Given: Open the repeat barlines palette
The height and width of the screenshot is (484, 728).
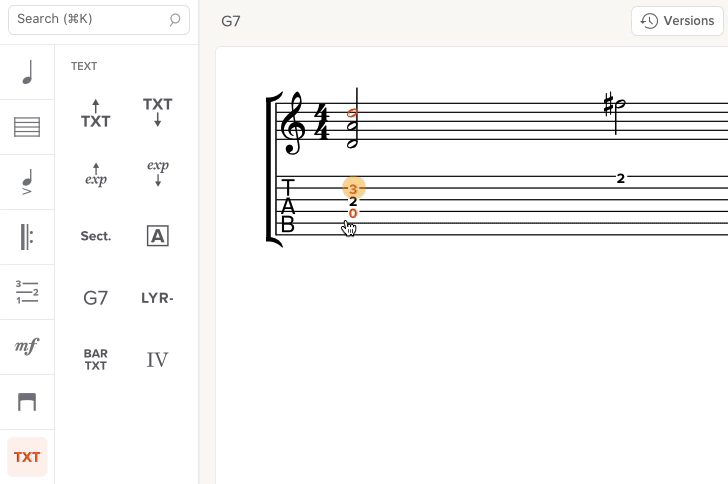Looking at the screenshot, I should pos(27,237).
